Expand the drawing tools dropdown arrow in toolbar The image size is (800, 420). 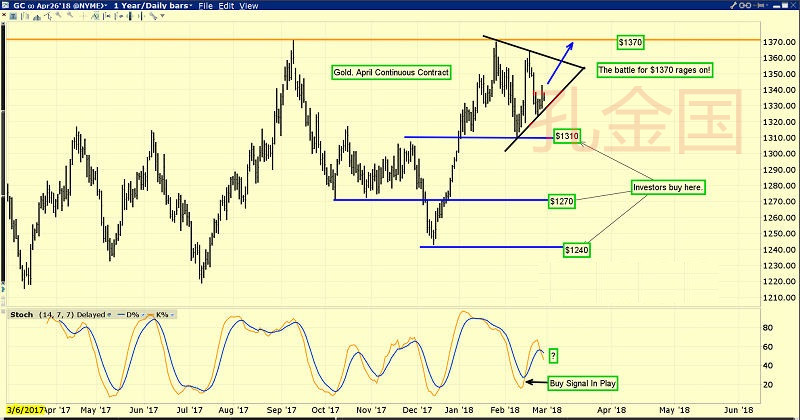point(162,16)
